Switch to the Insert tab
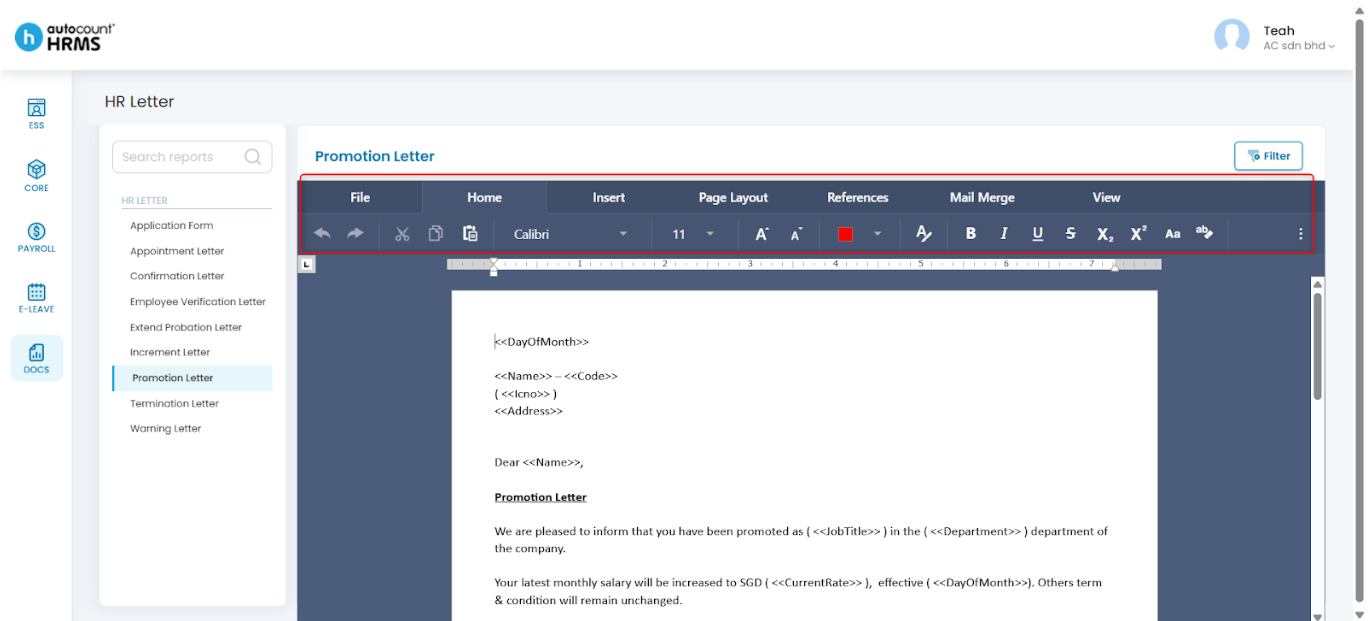Screen dimensions: 1368x621 point(609,197)
